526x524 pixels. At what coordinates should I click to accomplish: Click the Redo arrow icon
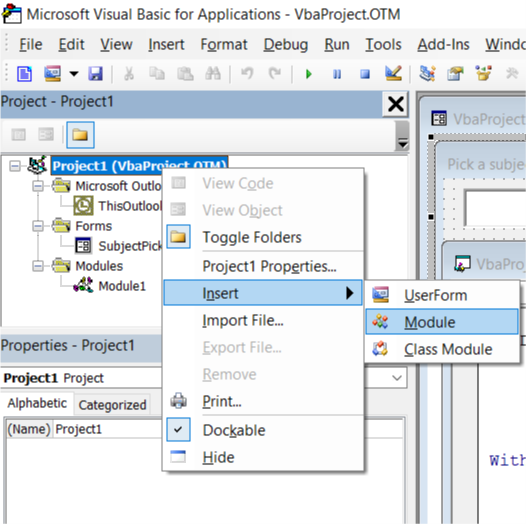click(275, 73)
